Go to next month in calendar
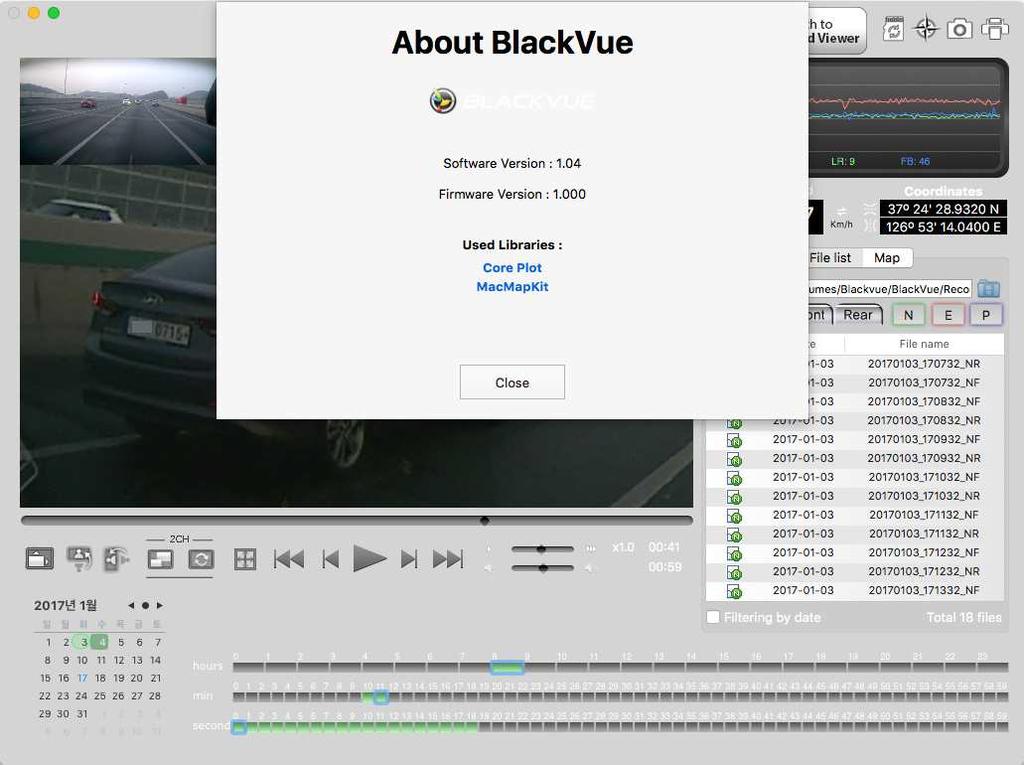The image size is (1024, 765). (159, 606)
